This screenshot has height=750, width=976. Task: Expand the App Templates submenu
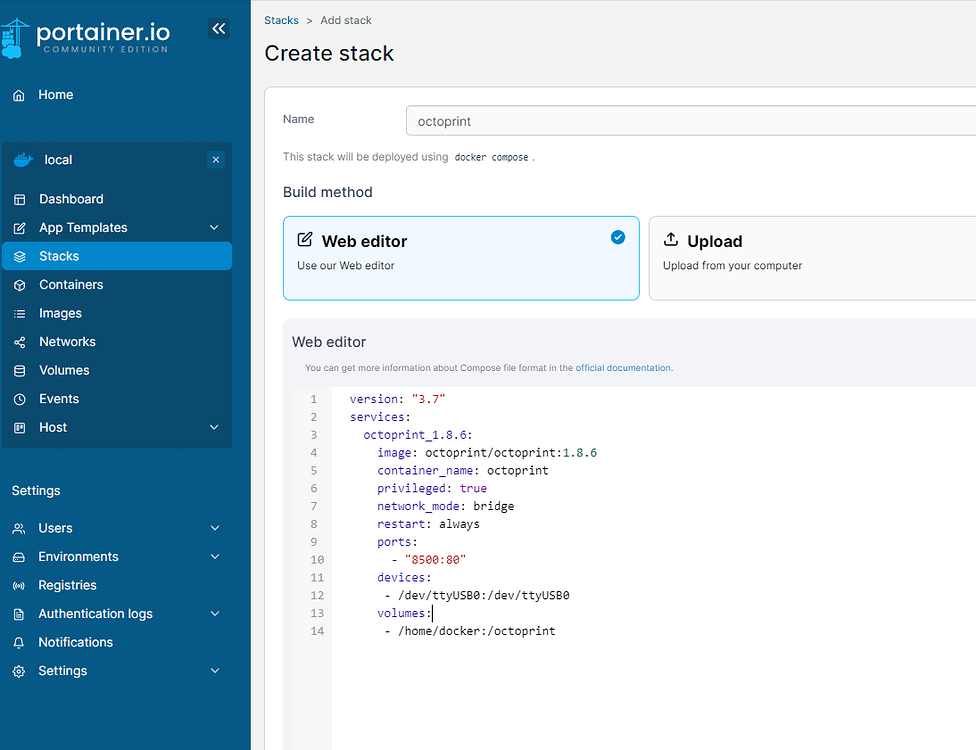(x=214, y=228)
